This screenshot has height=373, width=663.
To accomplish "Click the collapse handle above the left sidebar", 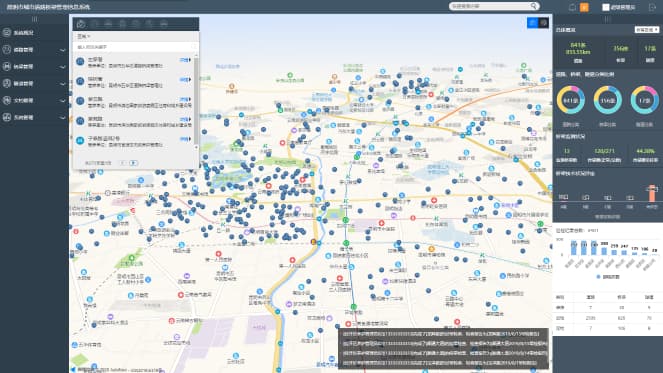I will click(34, 19).
